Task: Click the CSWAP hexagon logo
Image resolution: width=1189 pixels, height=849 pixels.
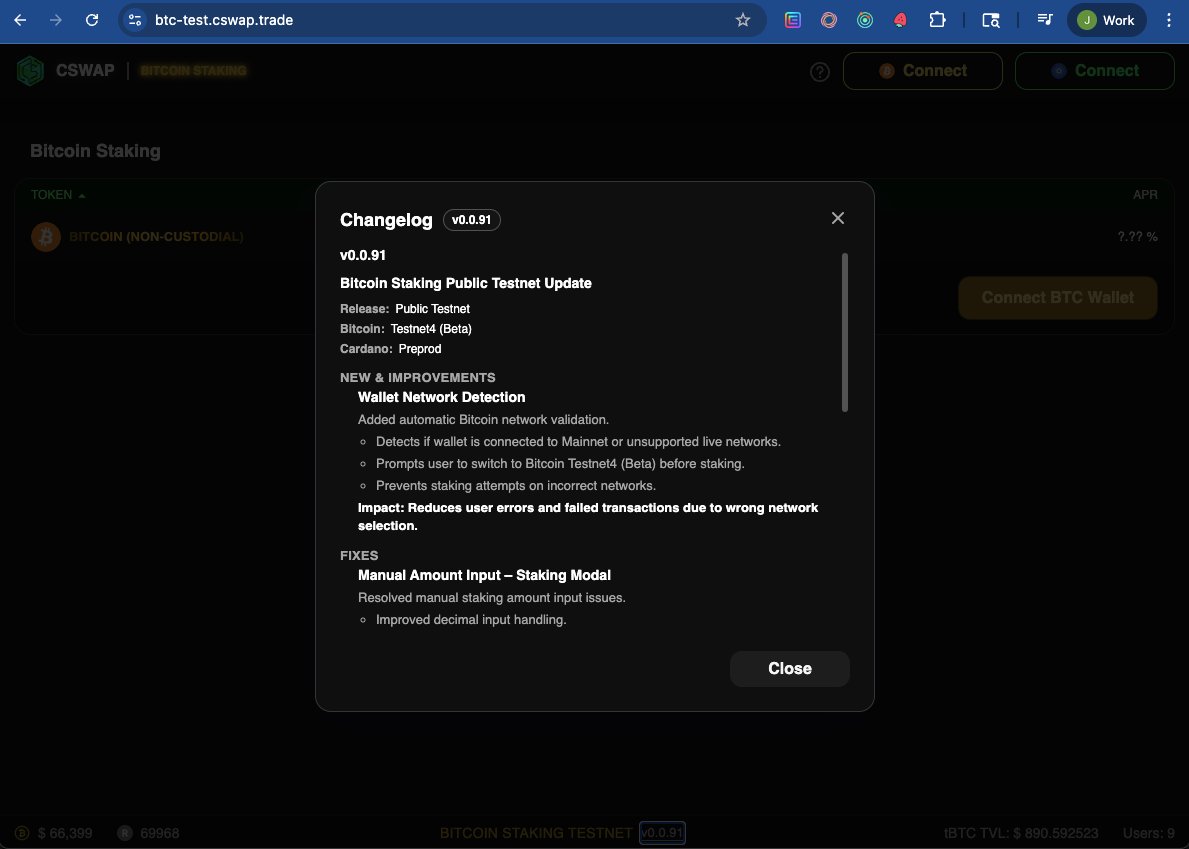Action: coord(30,71)
